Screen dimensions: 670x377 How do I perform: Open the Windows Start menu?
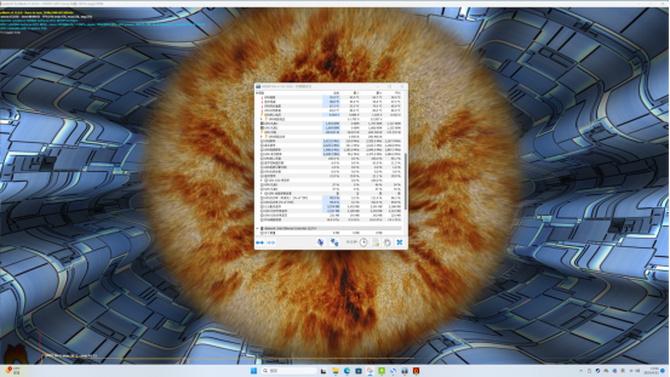pyautogui.click(x=254, y=371)
